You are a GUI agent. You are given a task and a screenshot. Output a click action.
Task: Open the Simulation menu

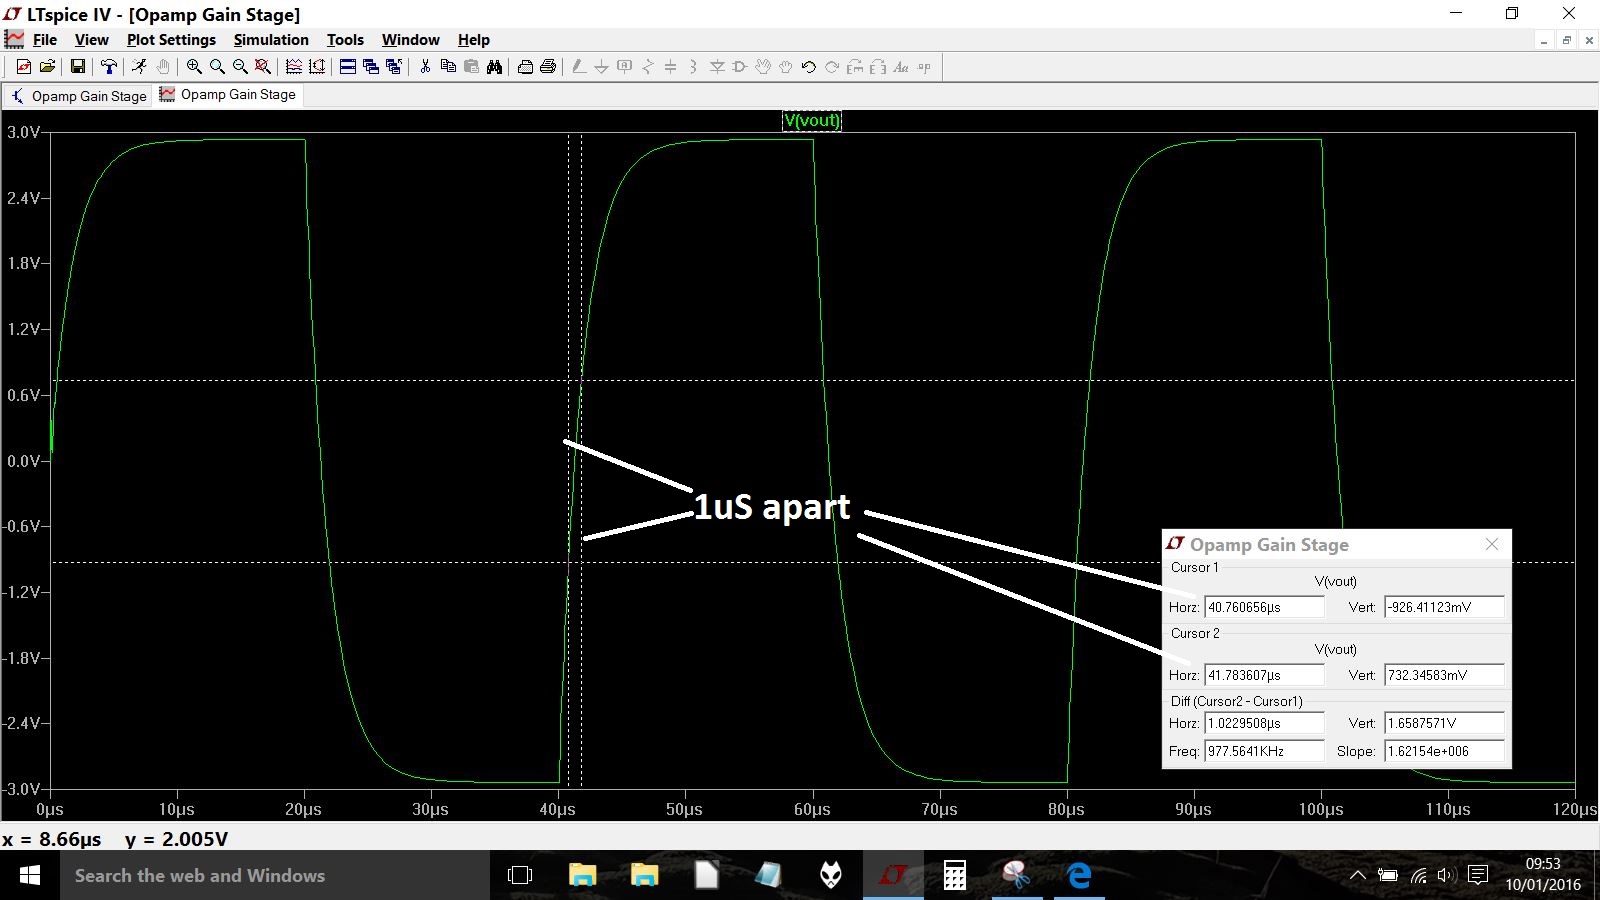pyautogui.click(x=271, y=40)
